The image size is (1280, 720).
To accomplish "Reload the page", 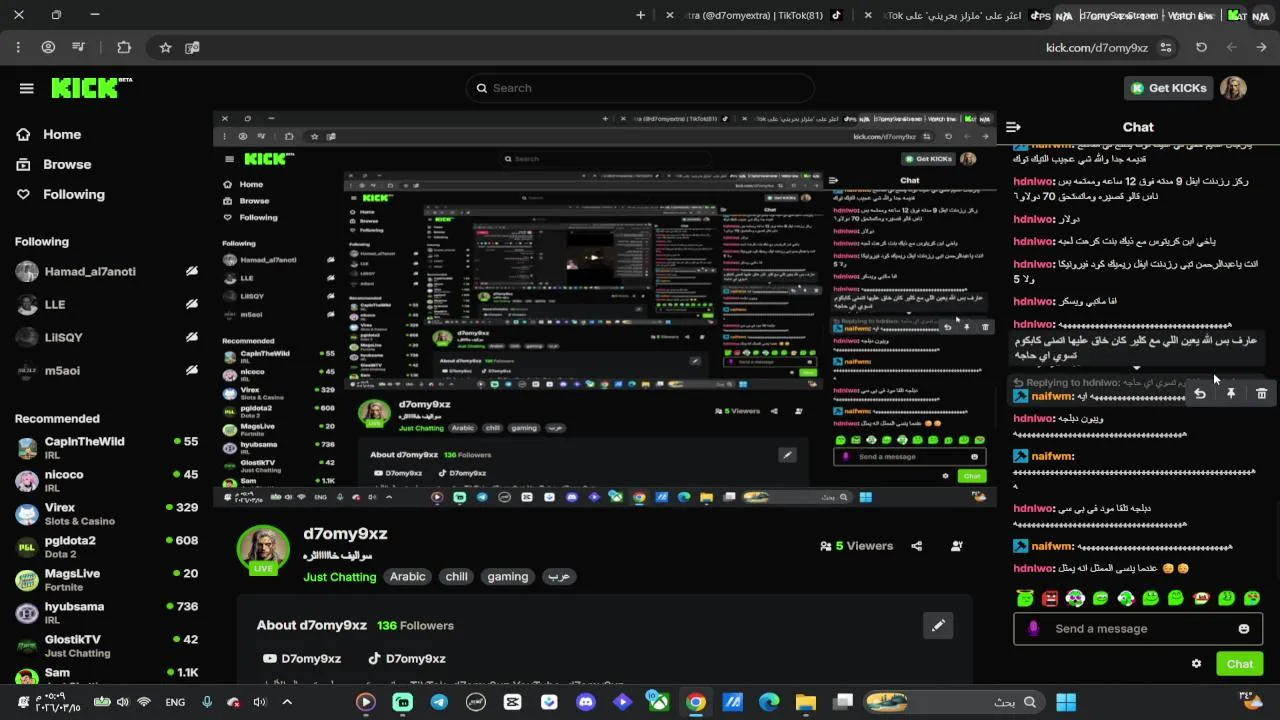I will pos(1201,47).
